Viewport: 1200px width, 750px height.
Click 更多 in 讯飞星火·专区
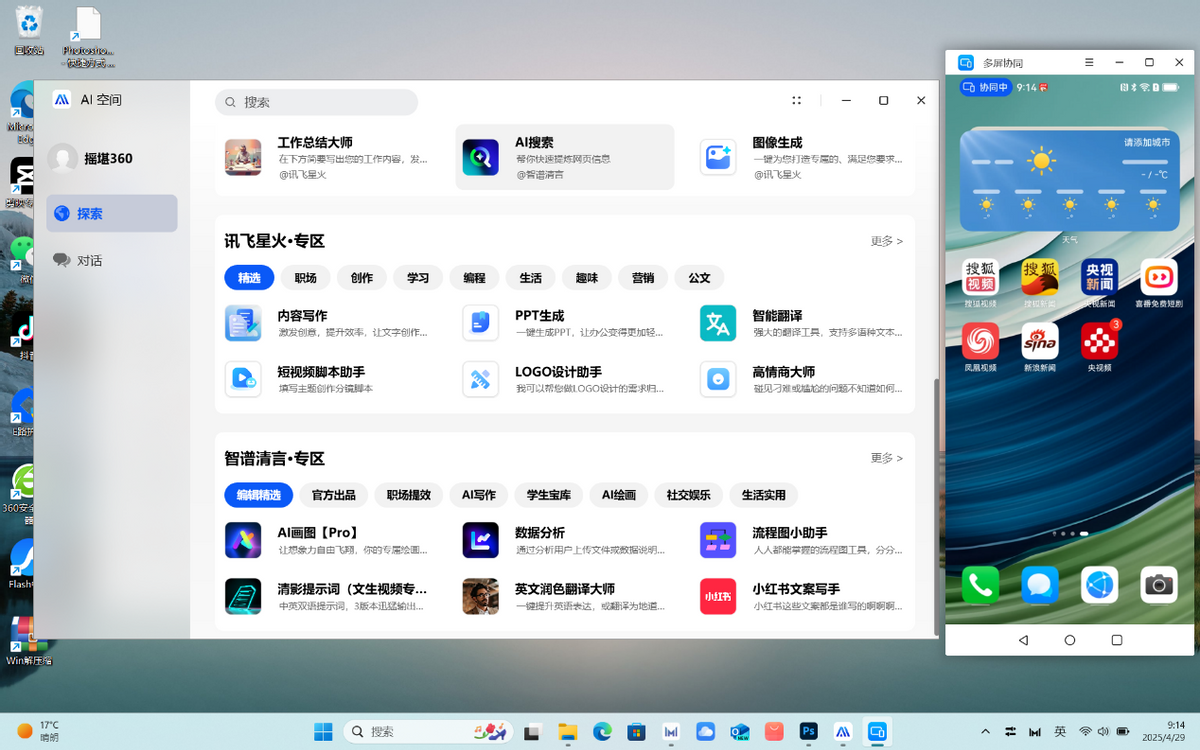(887, 241)
